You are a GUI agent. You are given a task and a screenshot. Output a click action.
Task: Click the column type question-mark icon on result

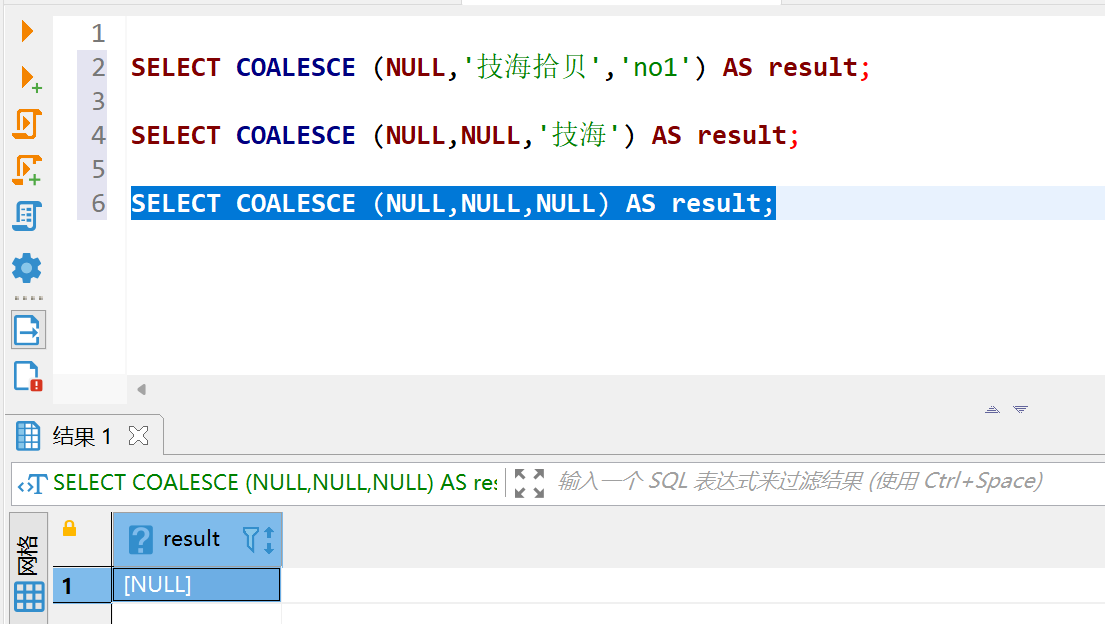[x=140, y=539]
